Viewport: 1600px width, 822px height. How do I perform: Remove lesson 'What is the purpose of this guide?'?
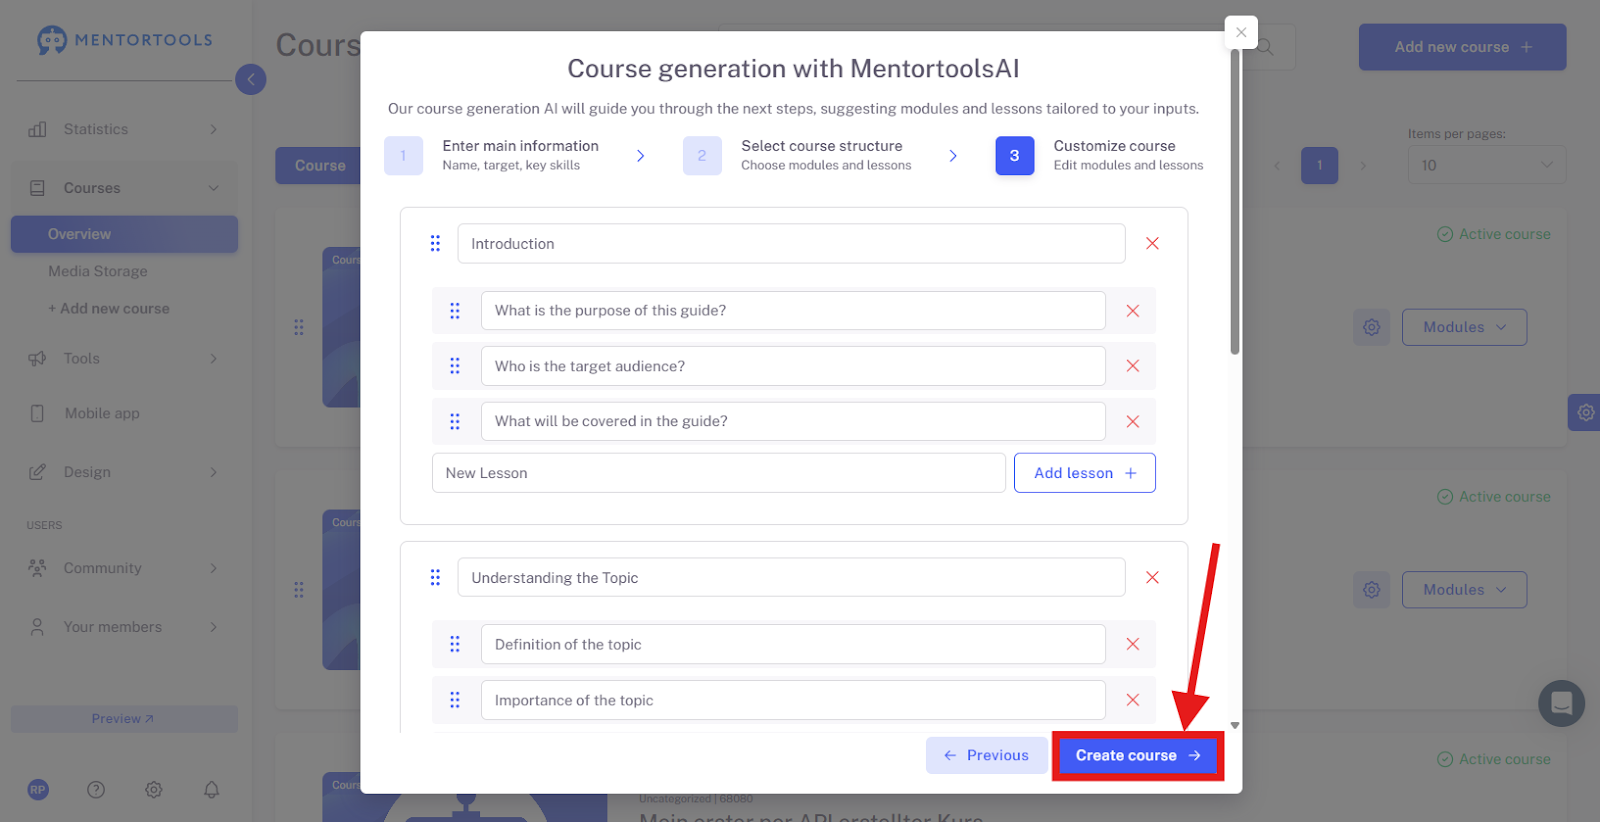click(1133, 311)
